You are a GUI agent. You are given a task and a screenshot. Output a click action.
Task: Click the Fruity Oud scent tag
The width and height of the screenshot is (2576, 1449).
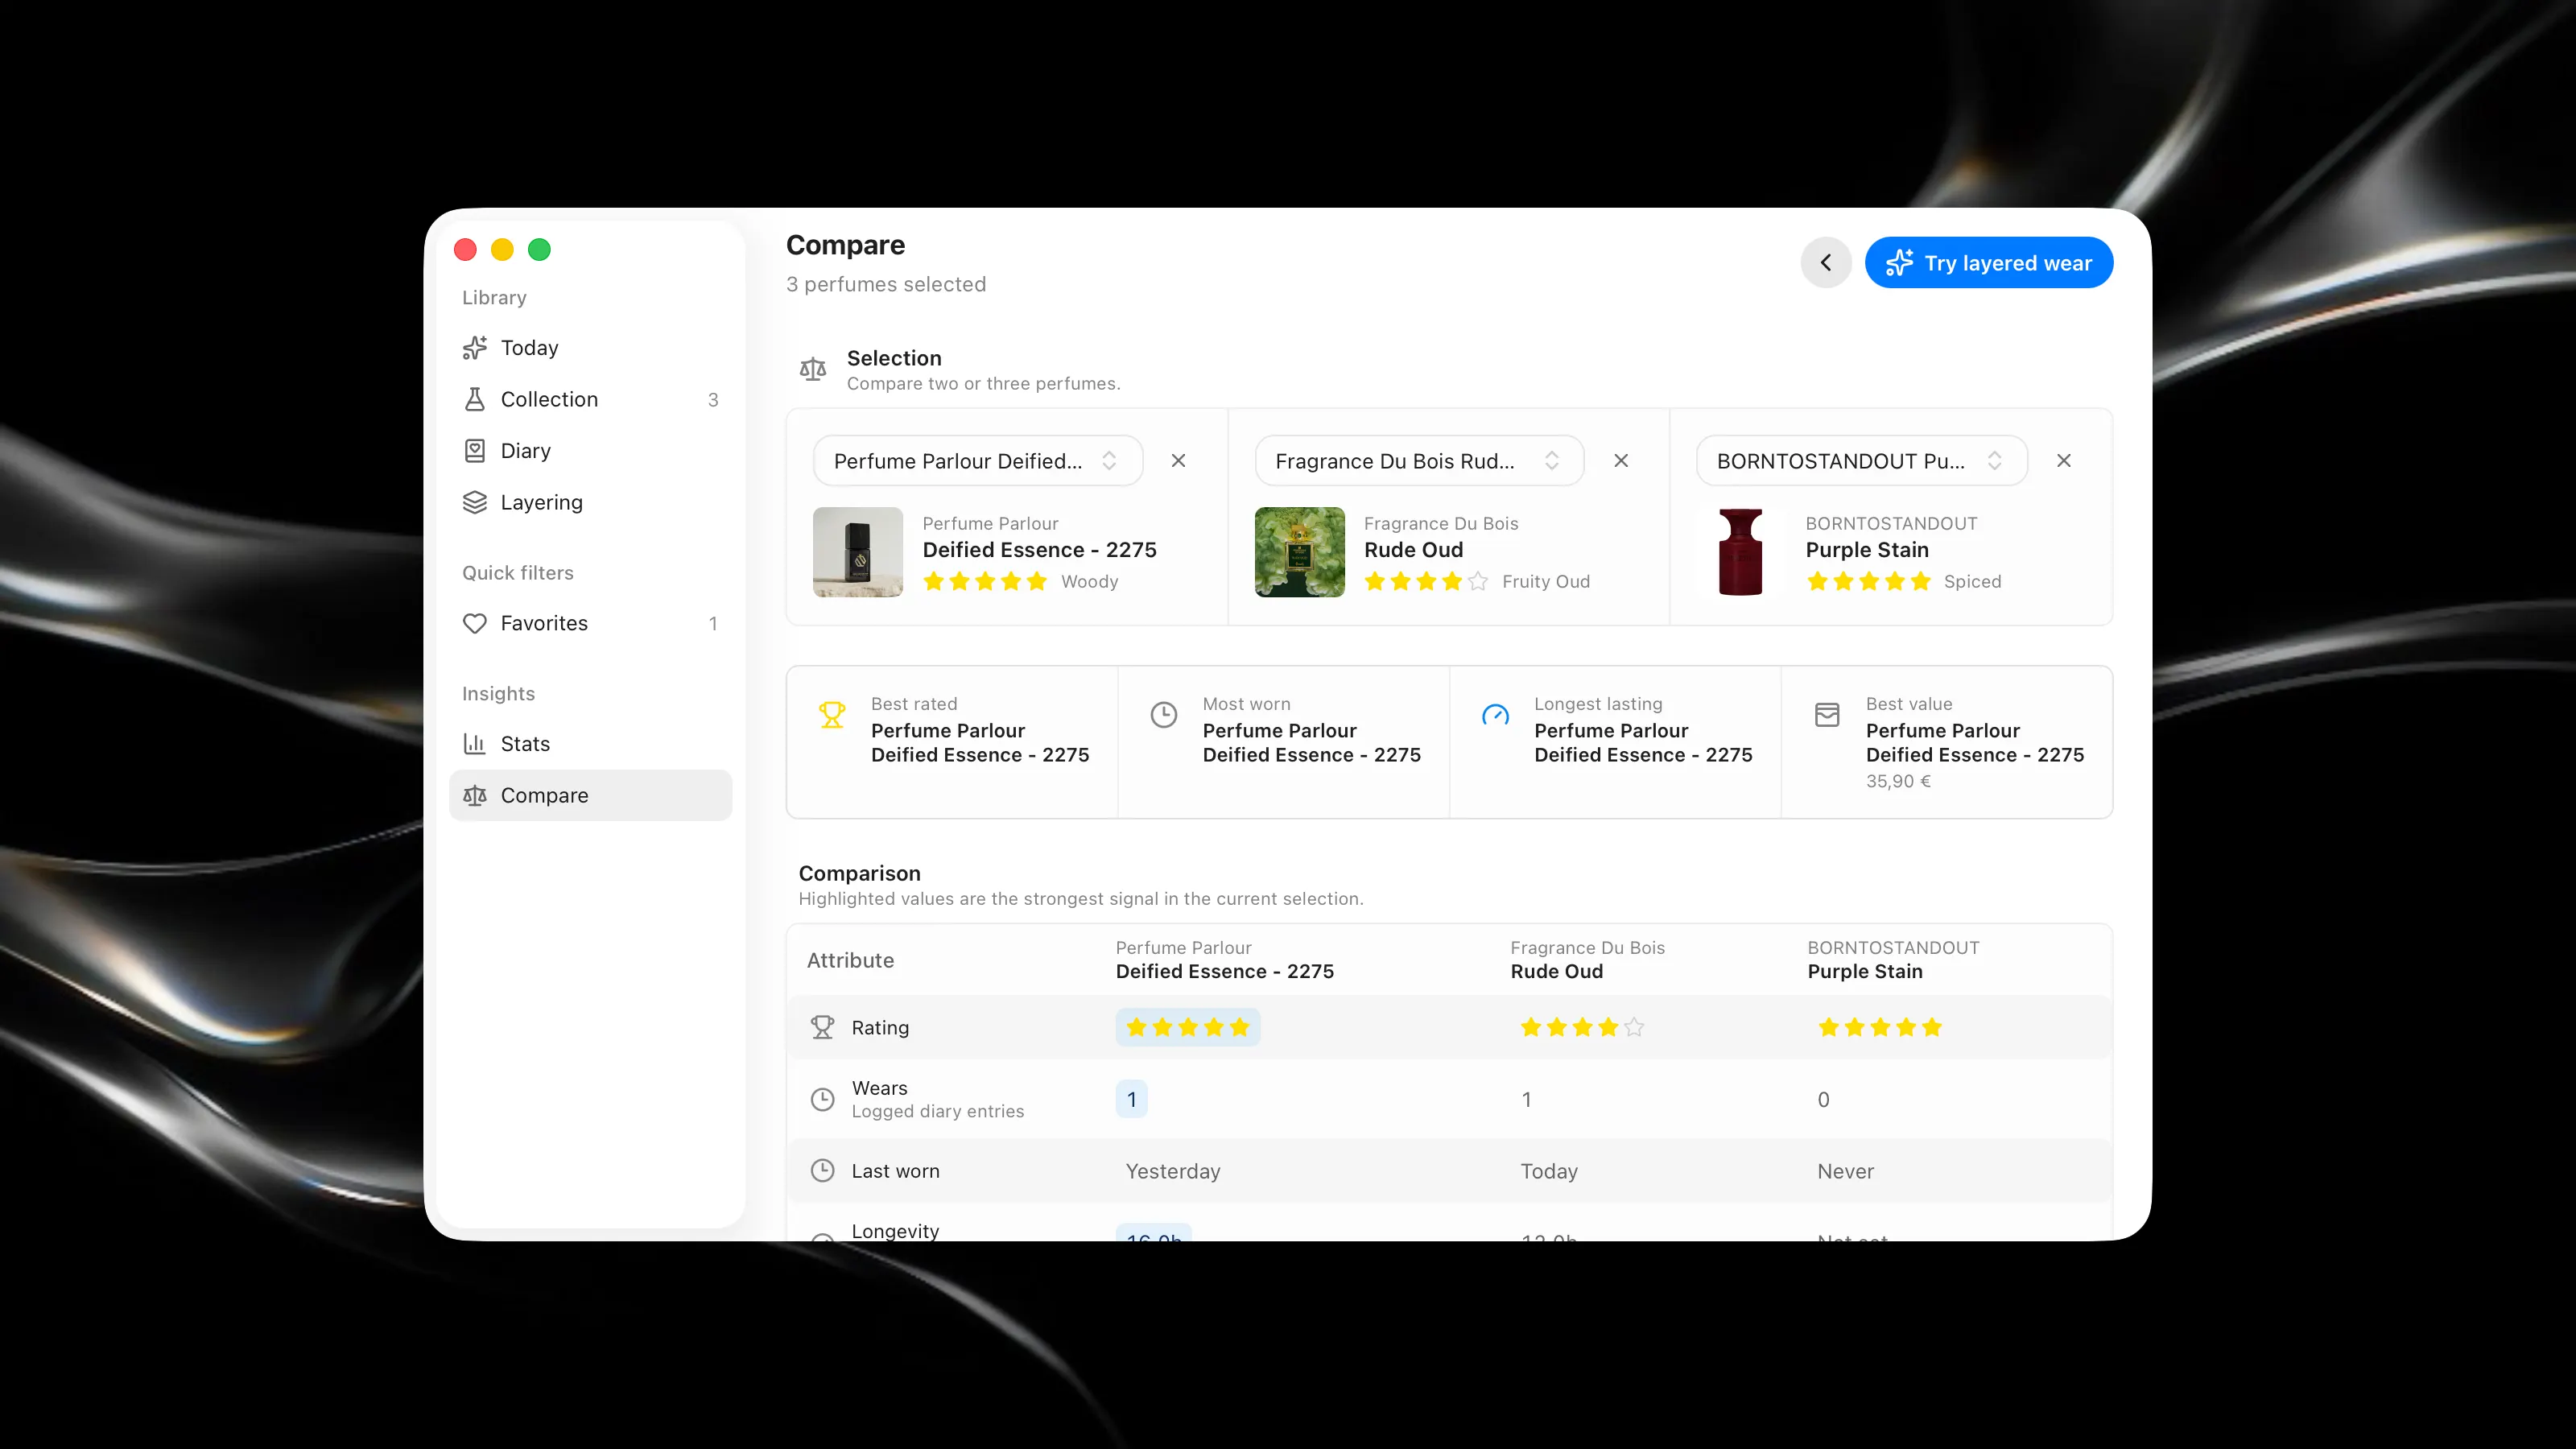click(x=1546, y=581)
